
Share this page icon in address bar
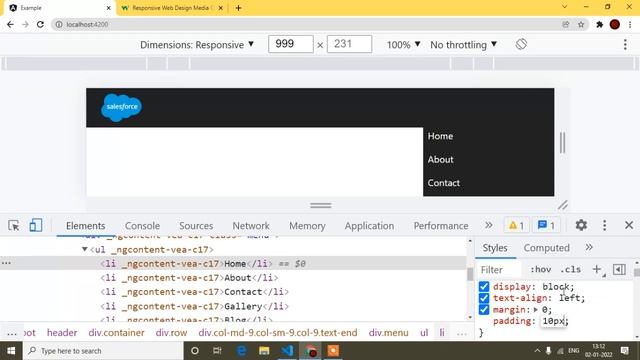[x=566, y=24]
